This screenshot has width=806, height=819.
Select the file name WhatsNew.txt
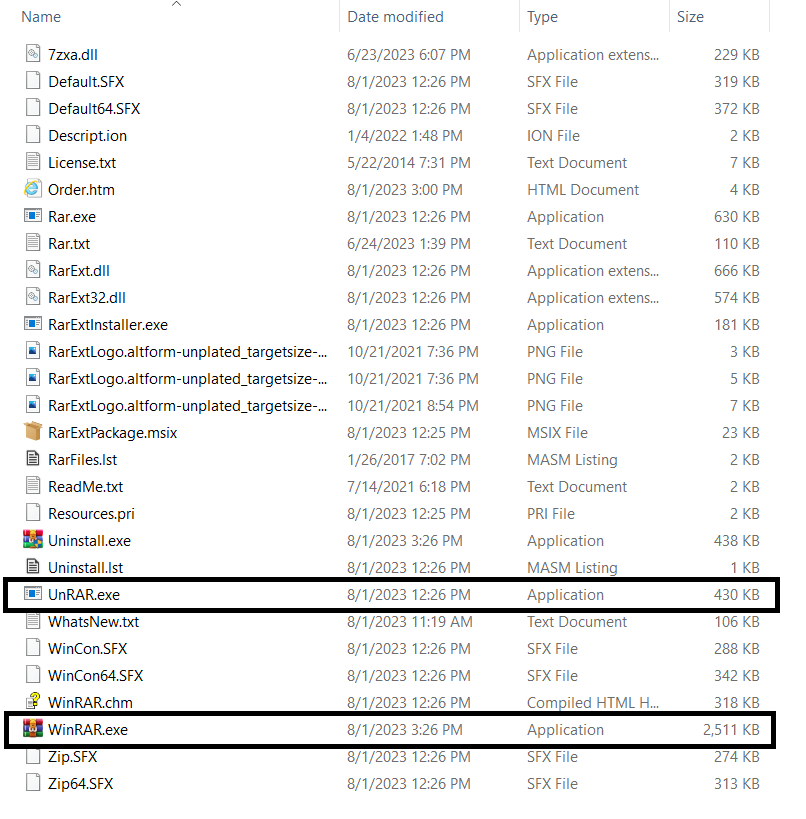click(x=94, y=622)
